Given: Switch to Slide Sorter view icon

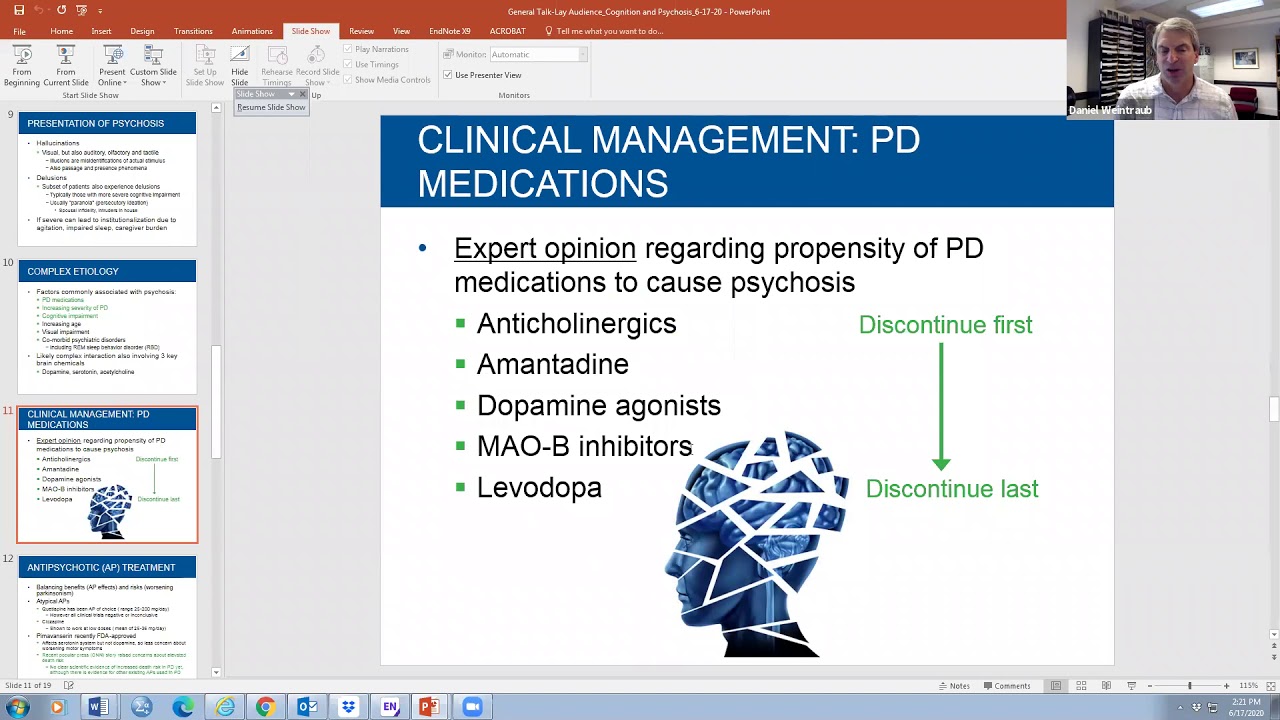Looking at the screenshot, I should tap(1081, 686).
